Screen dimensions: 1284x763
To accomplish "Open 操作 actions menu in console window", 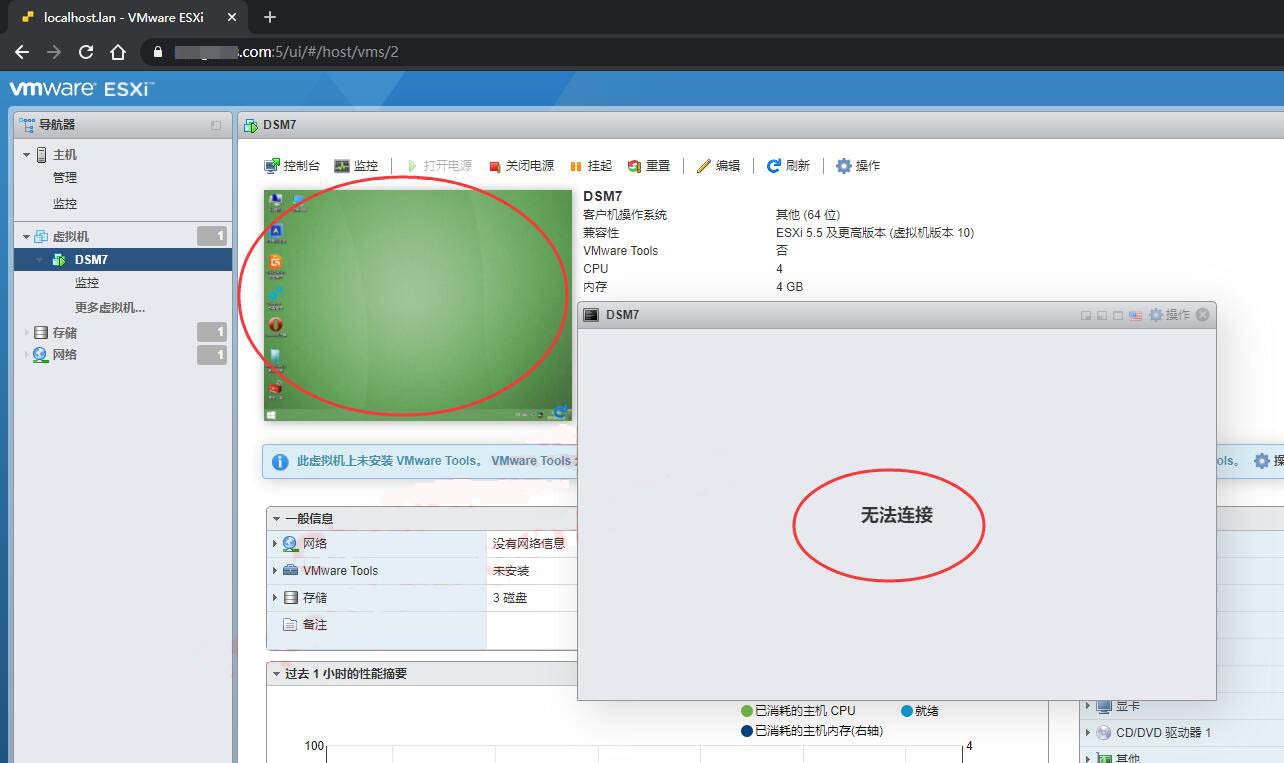I will click(x=1169, y=315).
